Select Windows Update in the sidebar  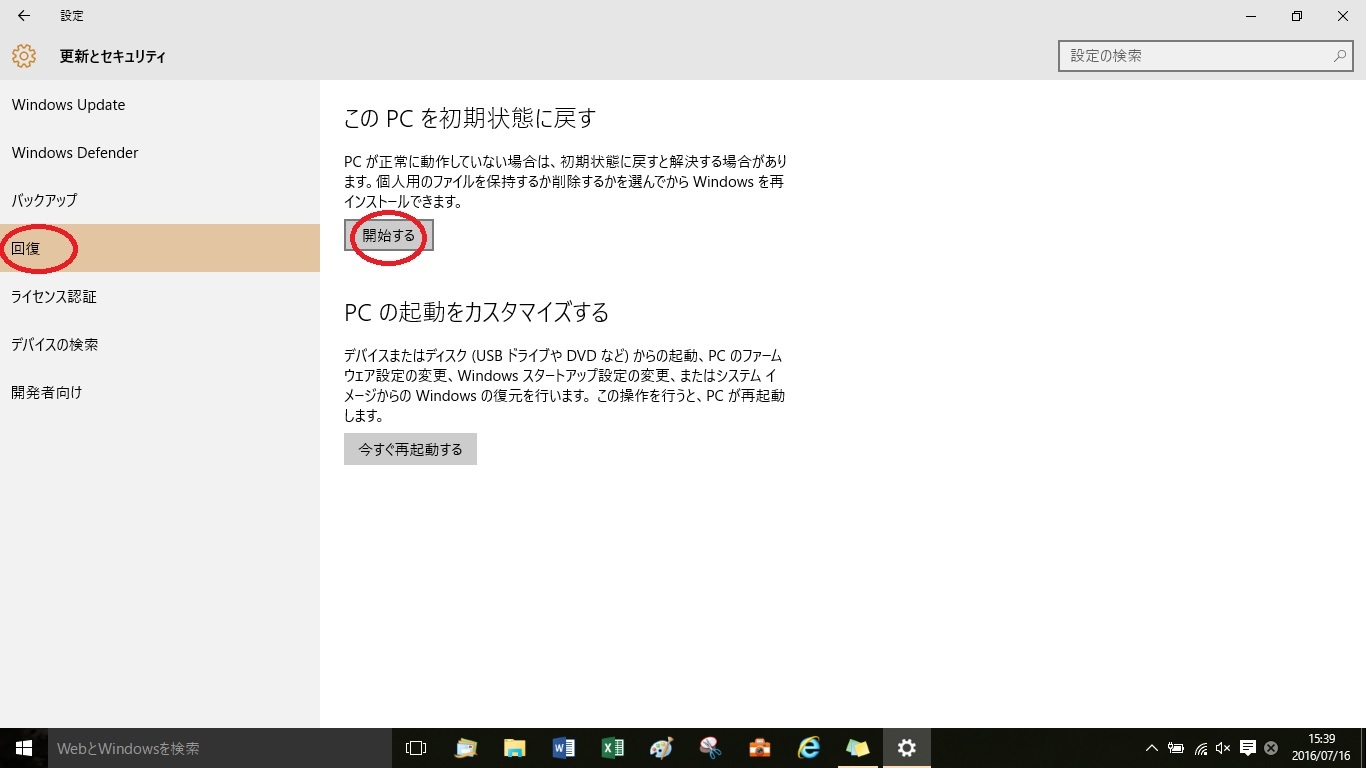(160, 105)
